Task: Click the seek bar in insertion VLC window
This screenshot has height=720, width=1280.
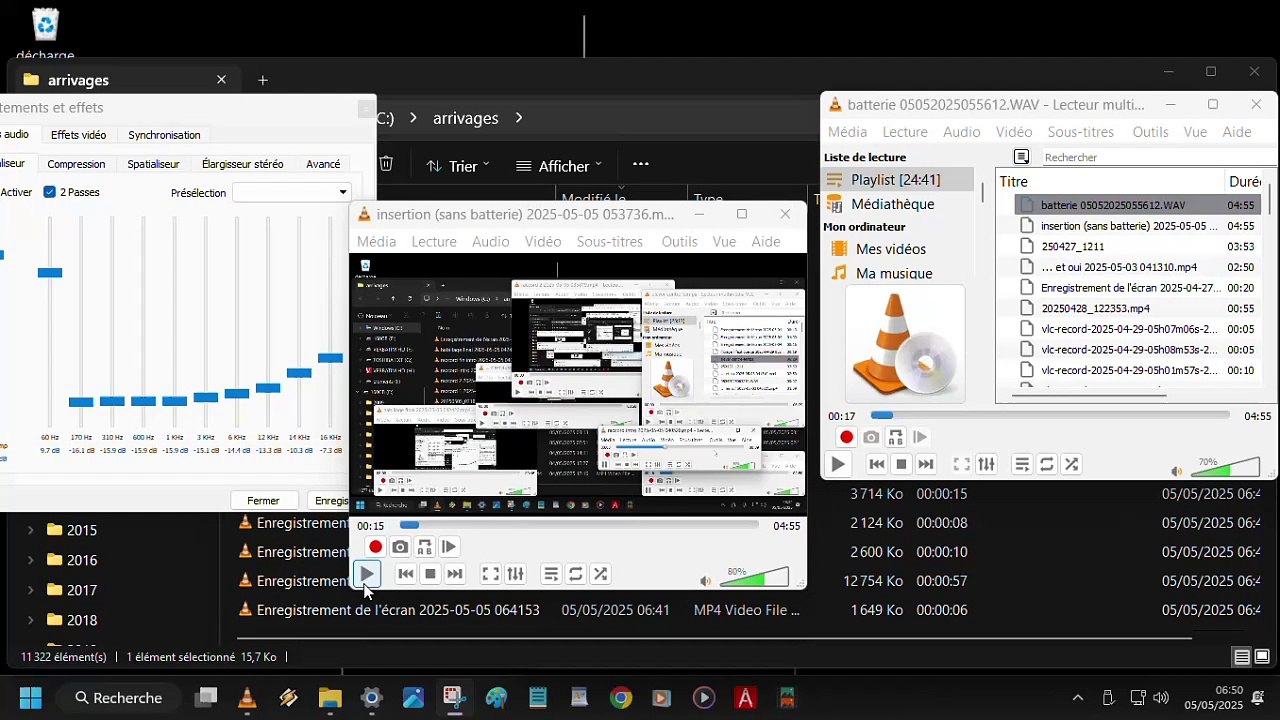Action: [x=578, y=525]
